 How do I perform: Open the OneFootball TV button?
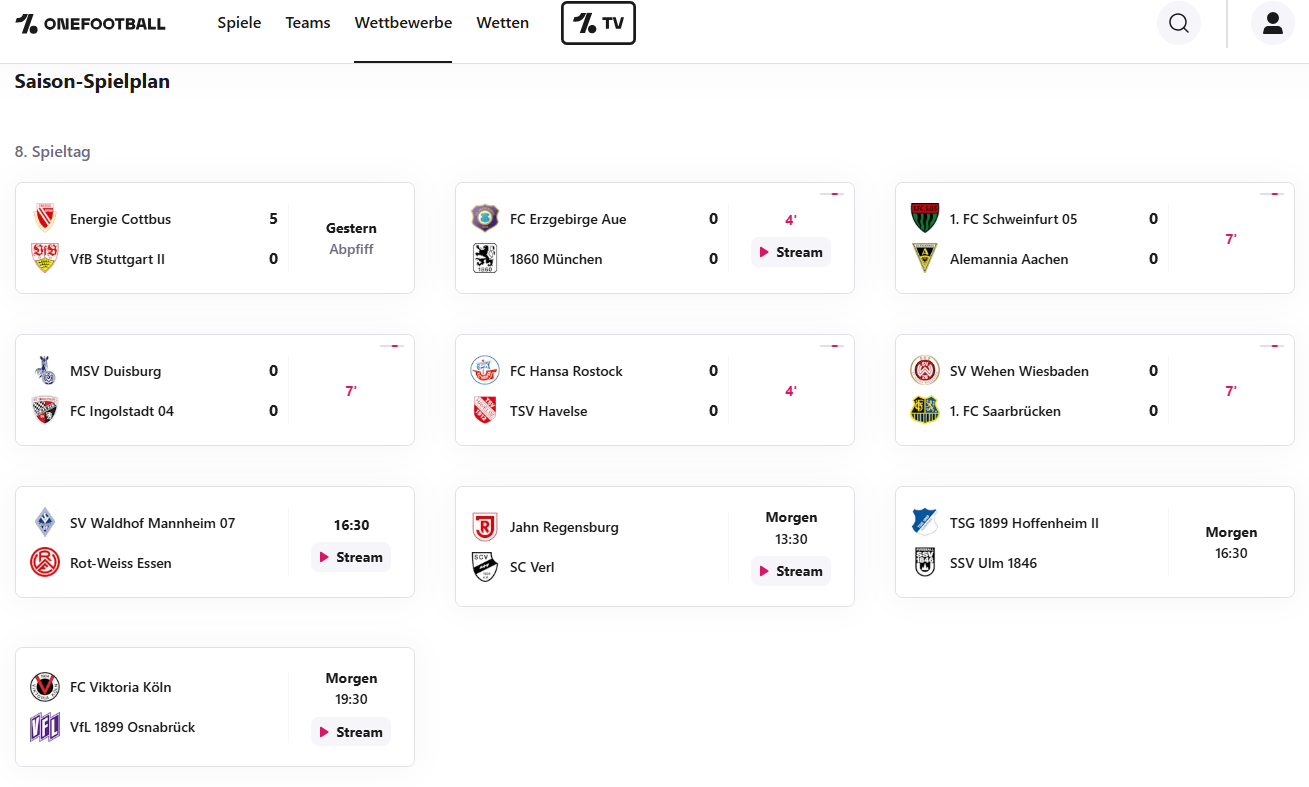(598, 23)
